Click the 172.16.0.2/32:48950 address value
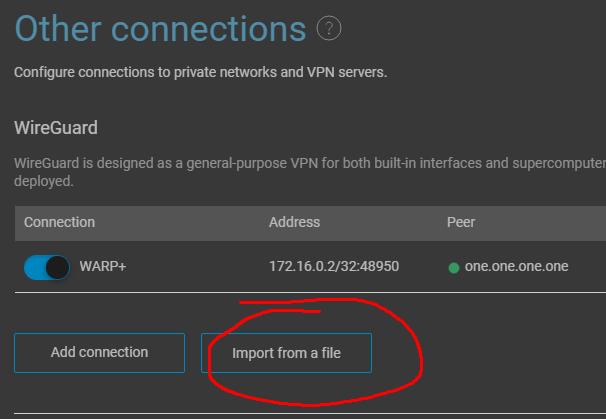 (334, 266)
